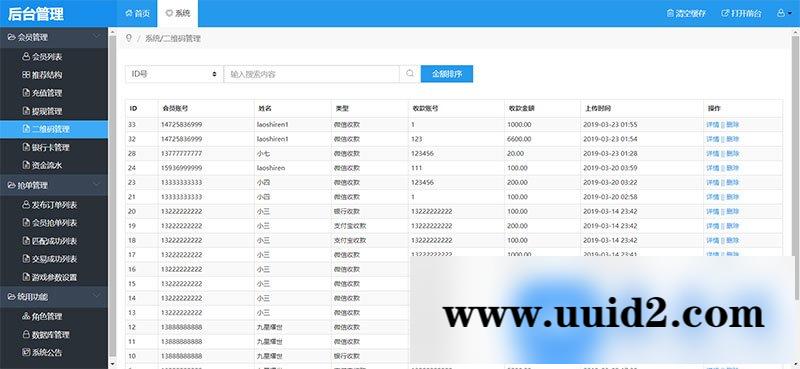Open 资金流水 in the sidebar

tap(42, 165)
